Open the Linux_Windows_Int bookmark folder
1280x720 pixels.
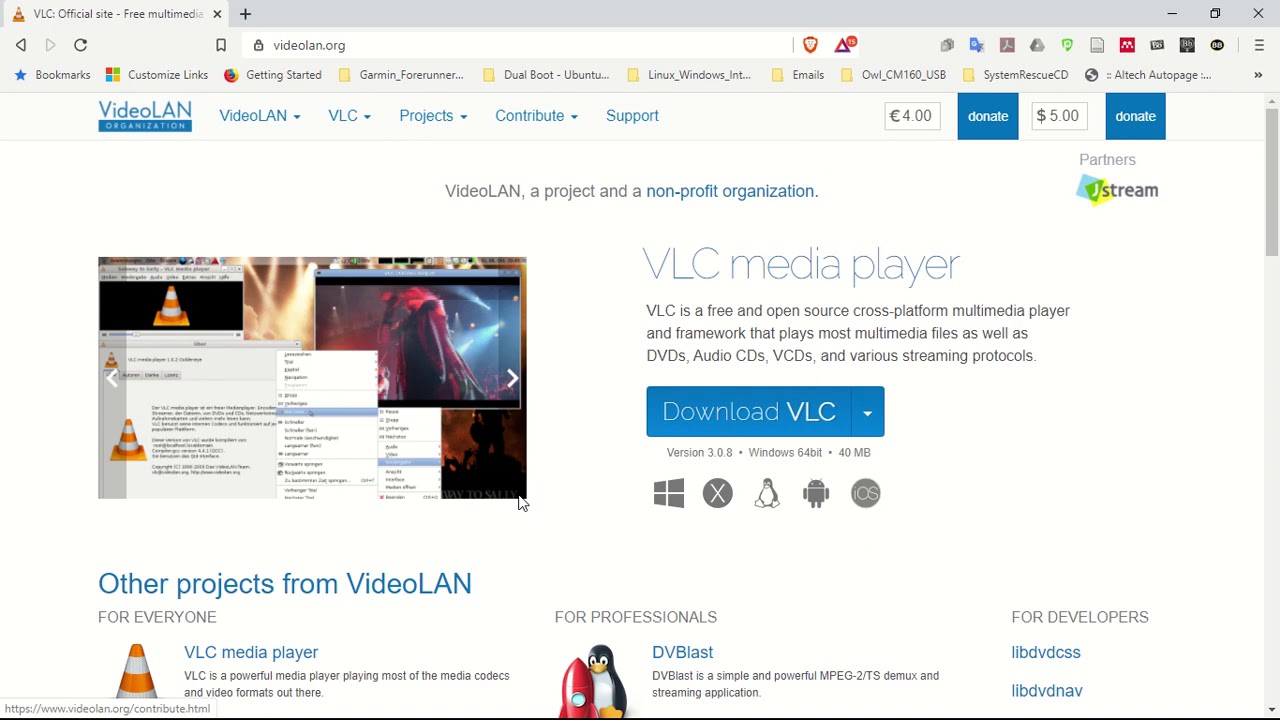click(x=688, y=75)
